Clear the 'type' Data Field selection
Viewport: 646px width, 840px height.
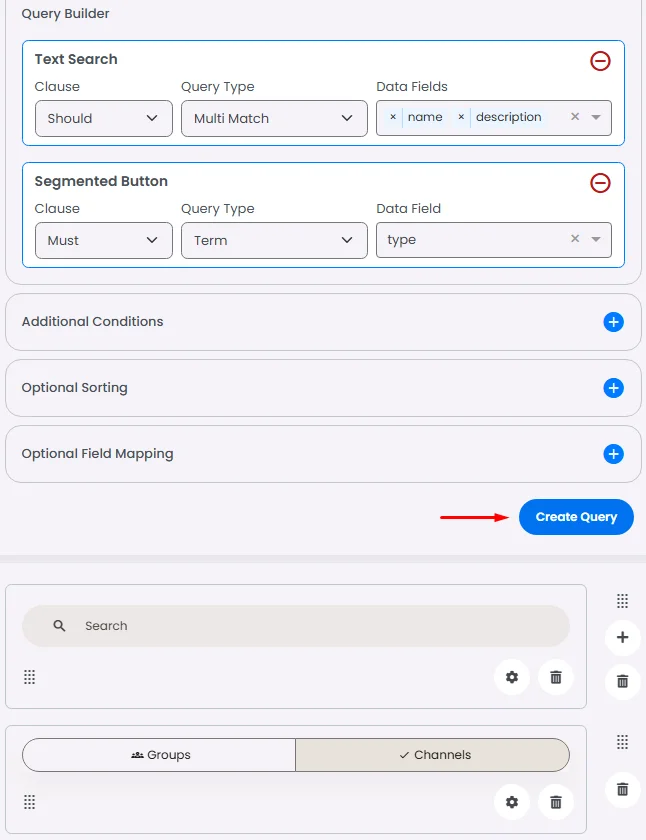575,239
